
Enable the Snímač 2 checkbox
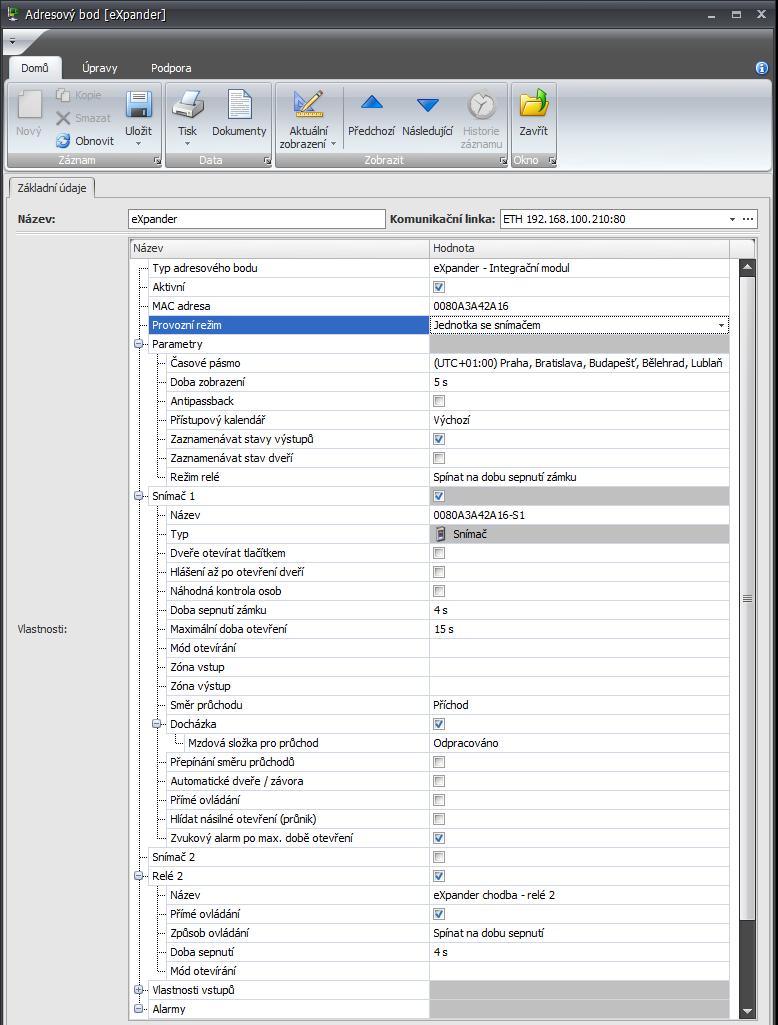(x=439, y=856)
